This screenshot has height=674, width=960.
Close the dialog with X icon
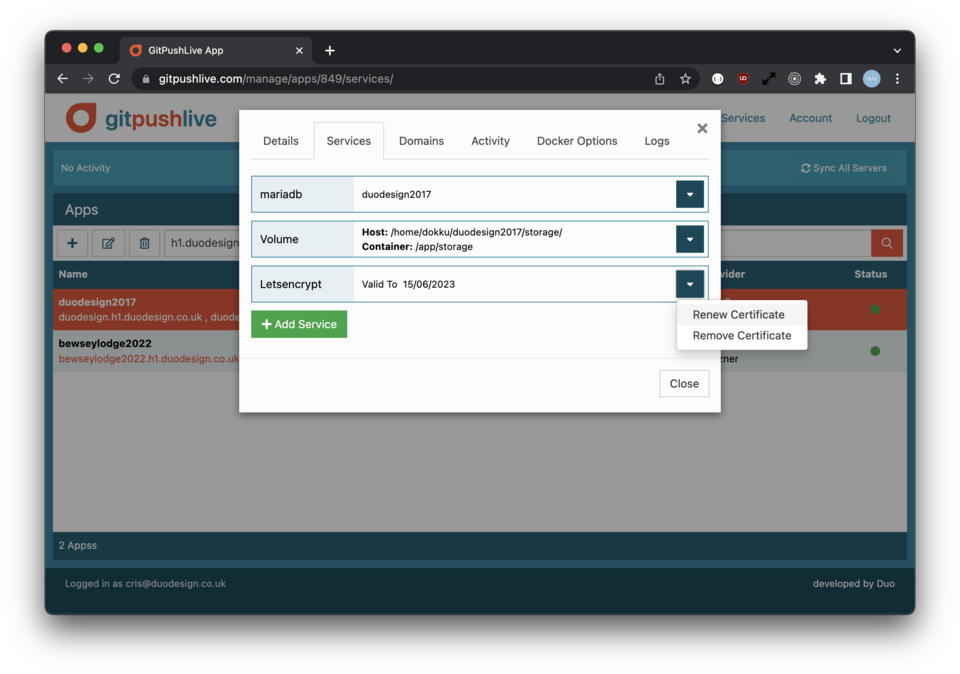coord(702,128)
